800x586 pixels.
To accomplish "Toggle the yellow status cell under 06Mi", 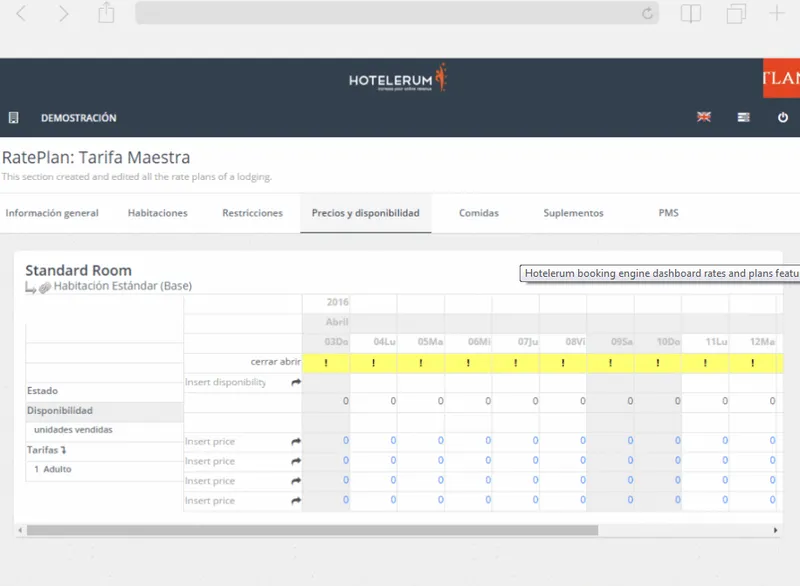I will (468, 363).
